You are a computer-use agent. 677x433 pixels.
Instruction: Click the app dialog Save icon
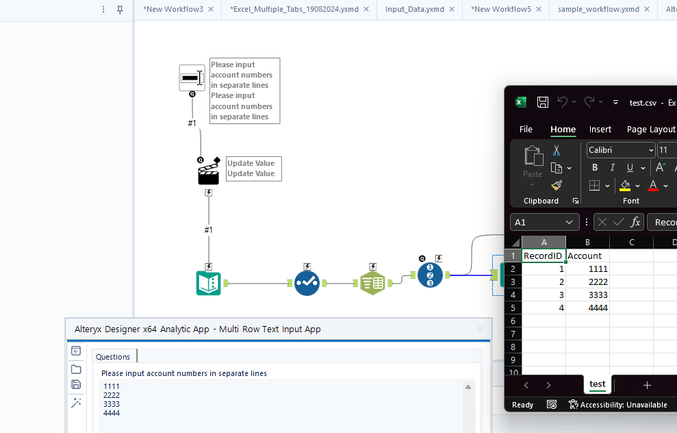coord(76,385)
